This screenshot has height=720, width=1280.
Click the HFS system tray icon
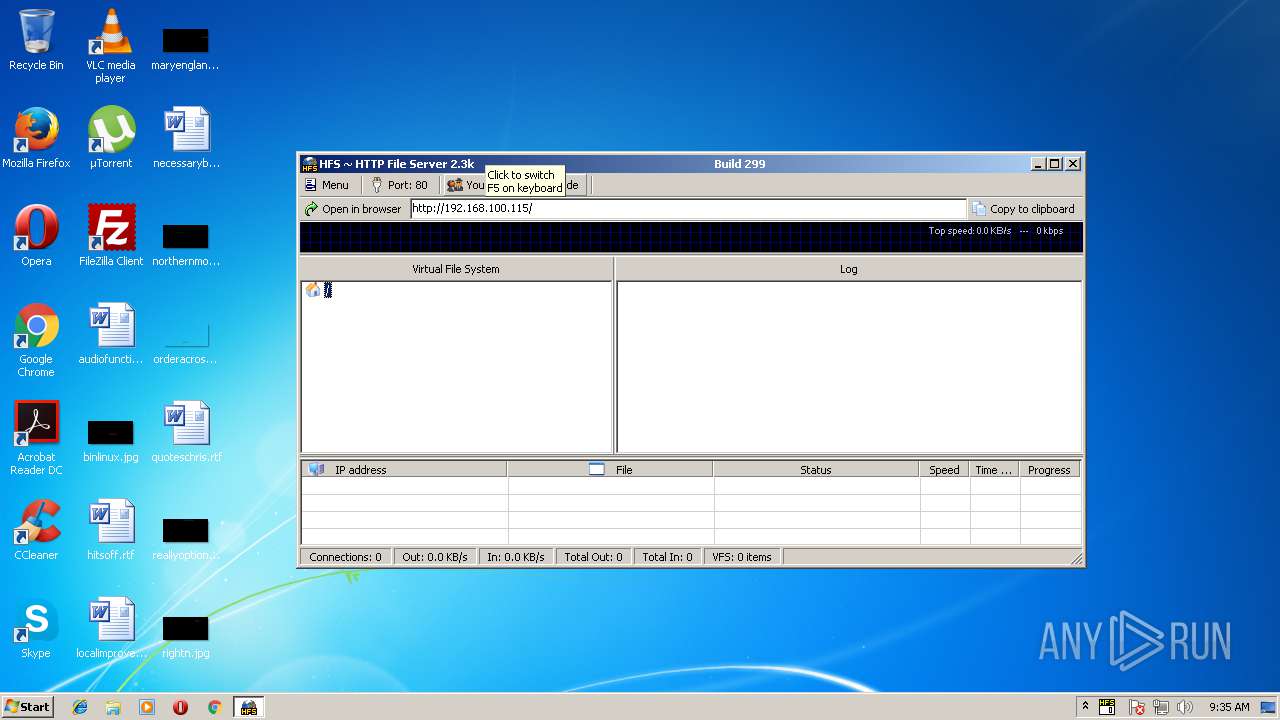click(x=1107, y=707)
